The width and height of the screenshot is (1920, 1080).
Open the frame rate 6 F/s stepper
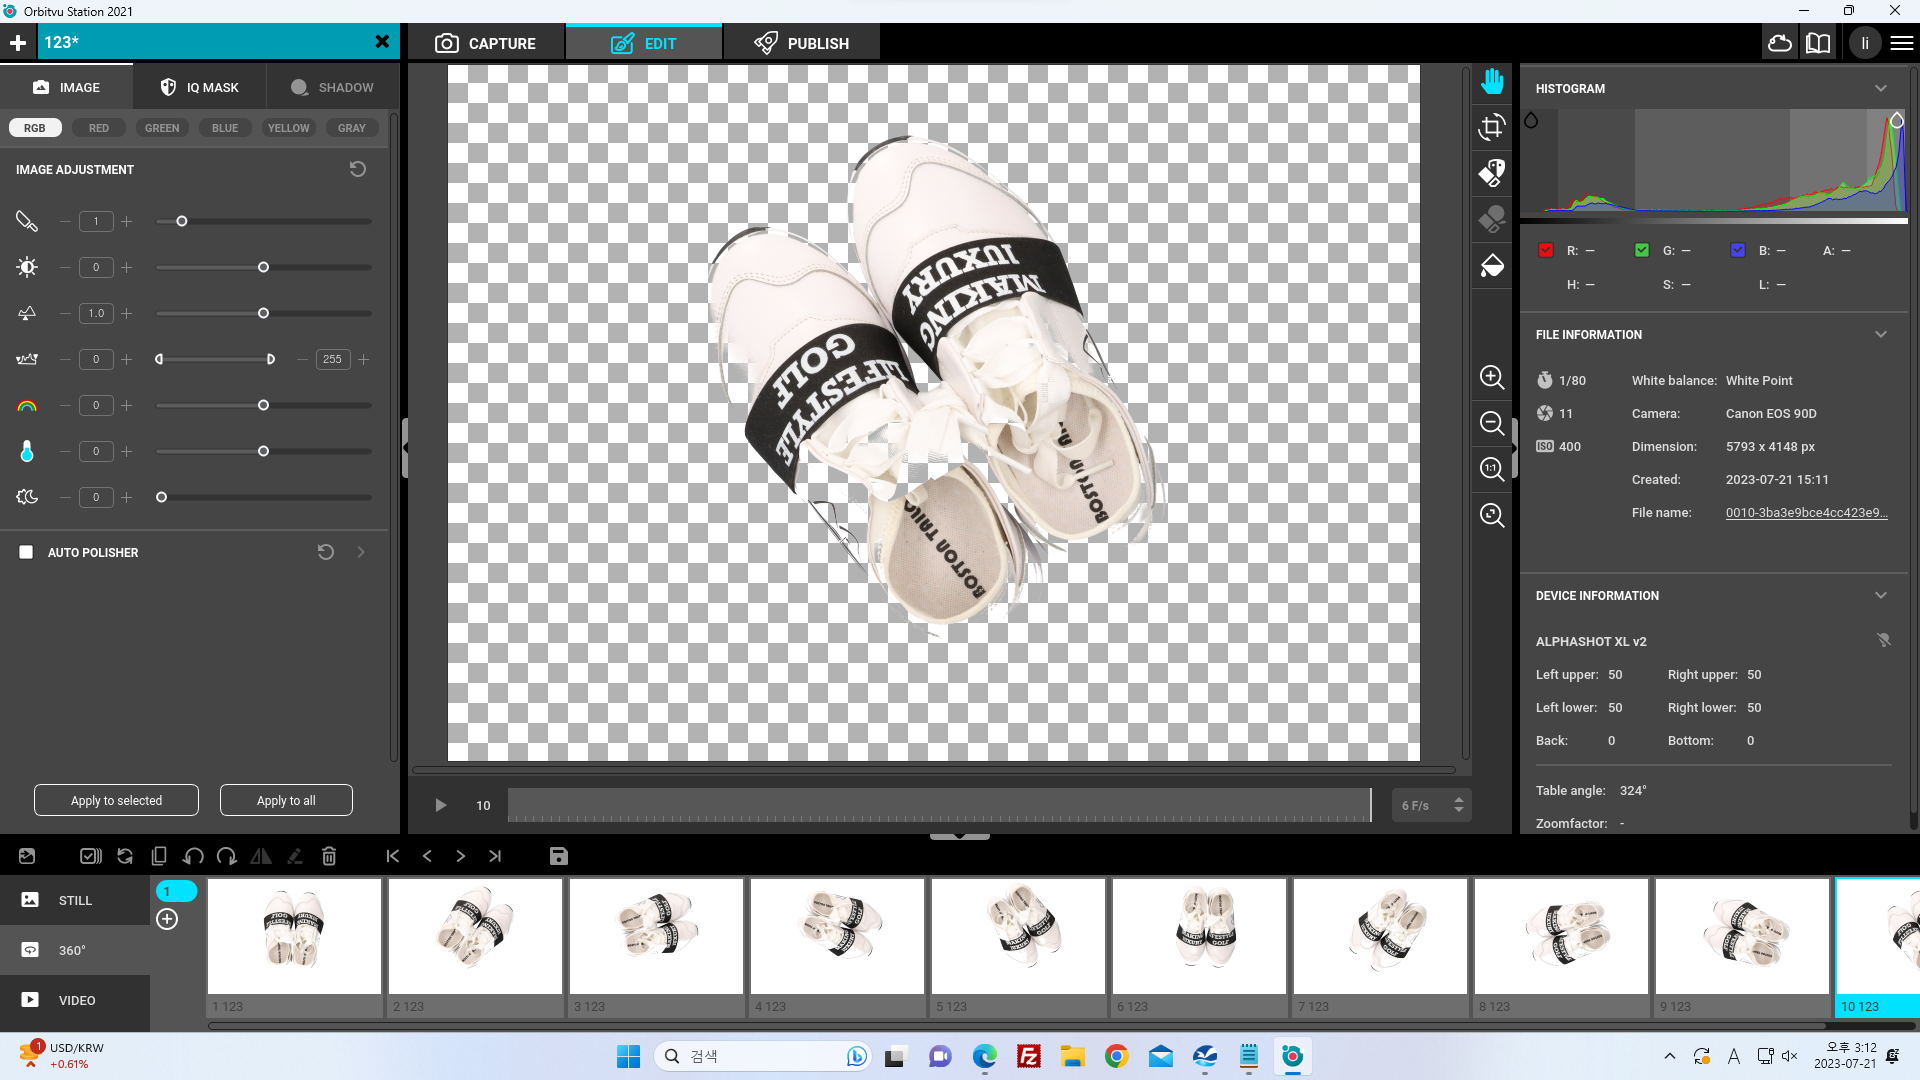click(1459, 805)
